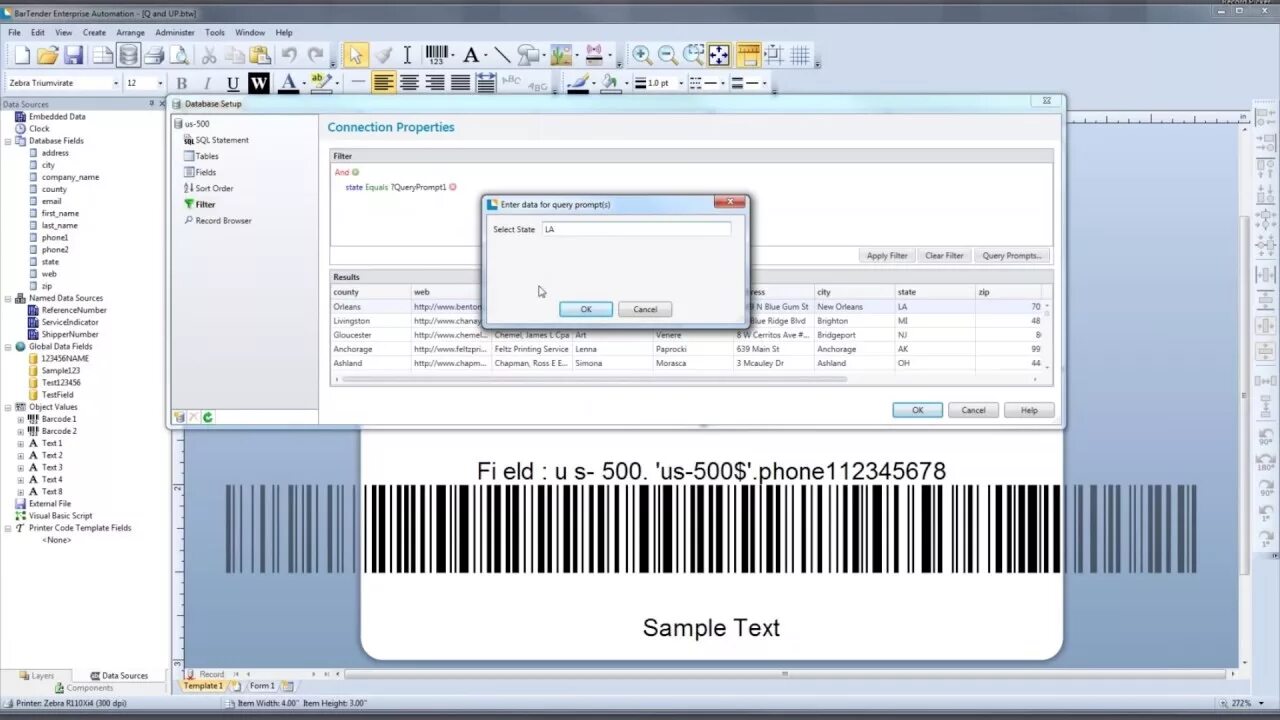Click the Redo arrow icon
Viewport: 1280px width, 720px height.
click(316, 56)
